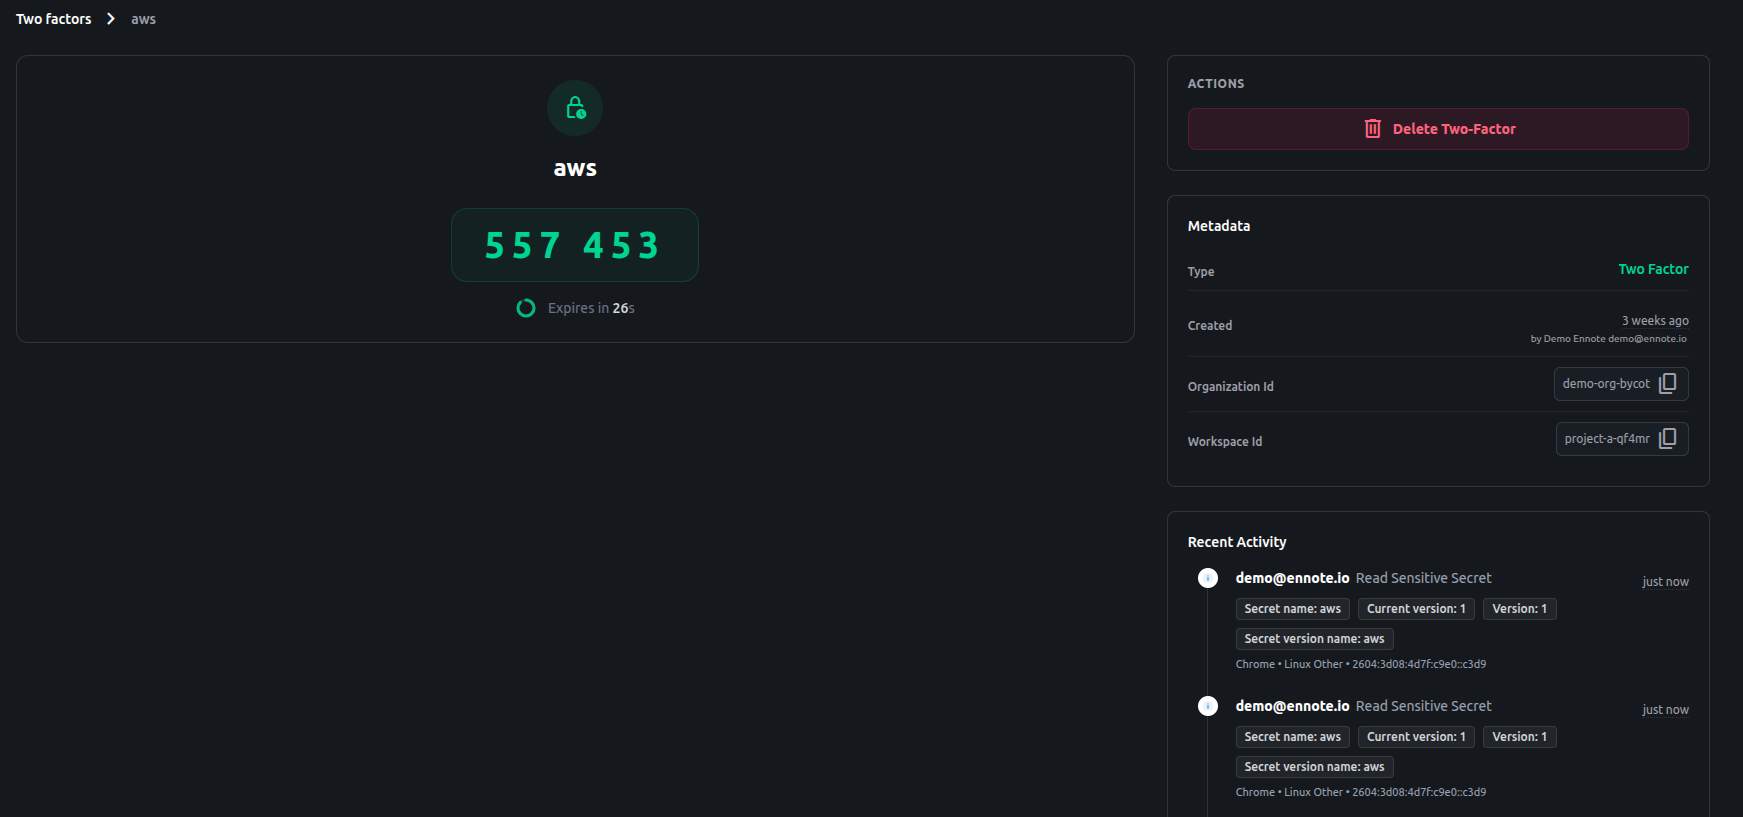Click first activity's Chrome Linux client details
Viewport: 1743px width, 817px height.
point(1361,664)
